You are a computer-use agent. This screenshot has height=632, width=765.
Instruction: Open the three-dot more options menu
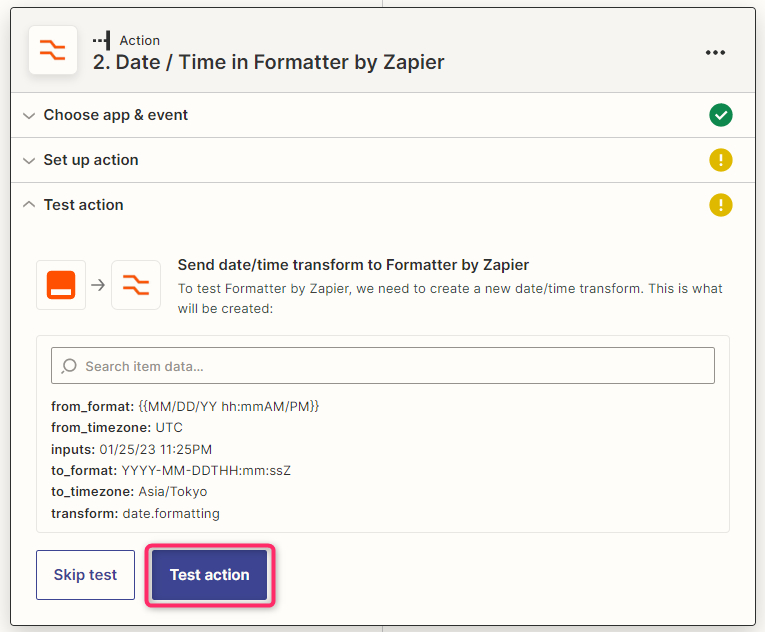click(x=715, y=53)
